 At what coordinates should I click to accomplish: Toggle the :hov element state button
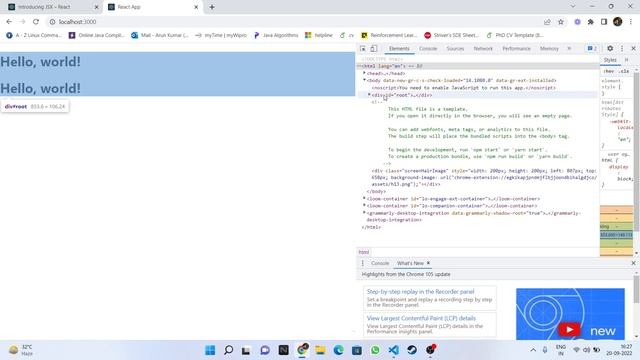point(609,71)
